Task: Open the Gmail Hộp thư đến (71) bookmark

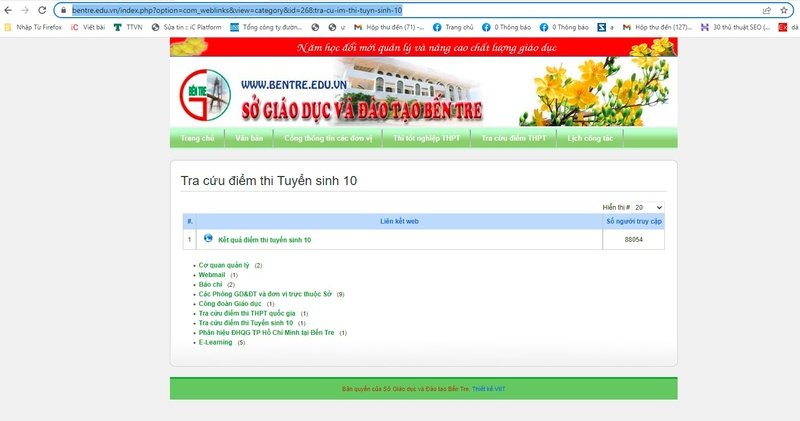Action: (389, 27)
